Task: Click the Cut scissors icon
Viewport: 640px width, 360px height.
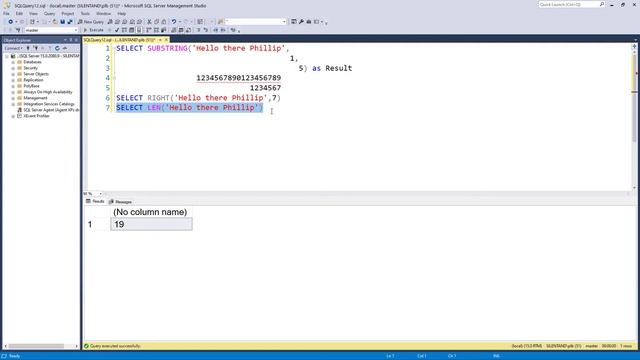Action: tap(149, 22)
